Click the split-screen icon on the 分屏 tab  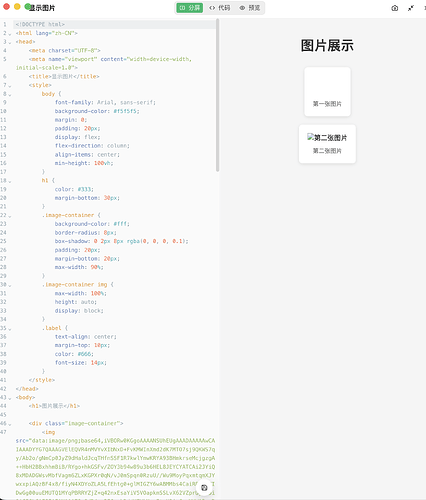point(182,8)
